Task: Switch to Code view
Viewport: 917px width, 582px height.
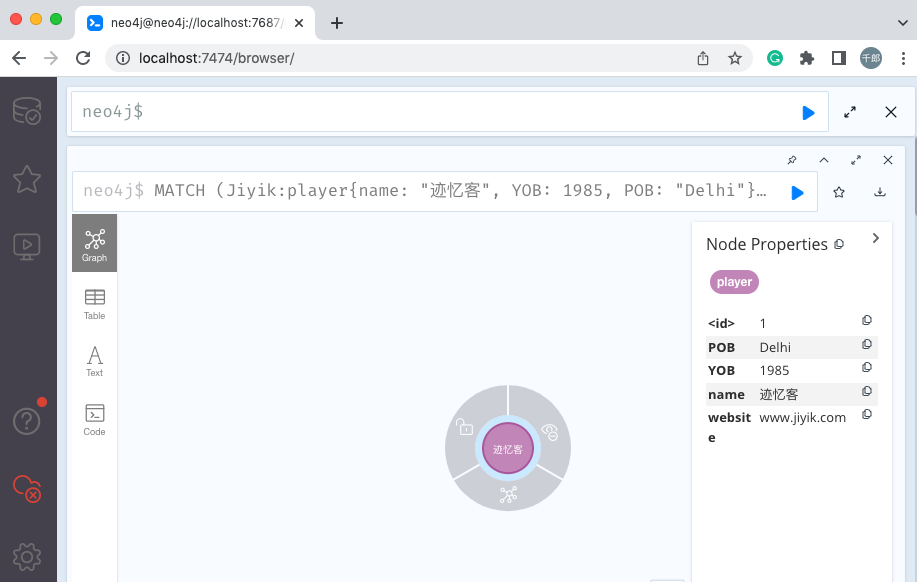Action: (94, 420)
